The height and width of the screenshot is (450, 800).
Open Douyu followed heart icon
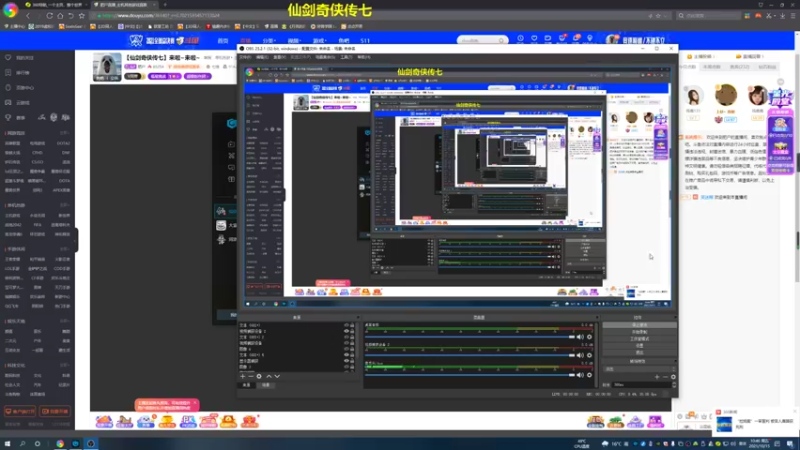point(534,38)
